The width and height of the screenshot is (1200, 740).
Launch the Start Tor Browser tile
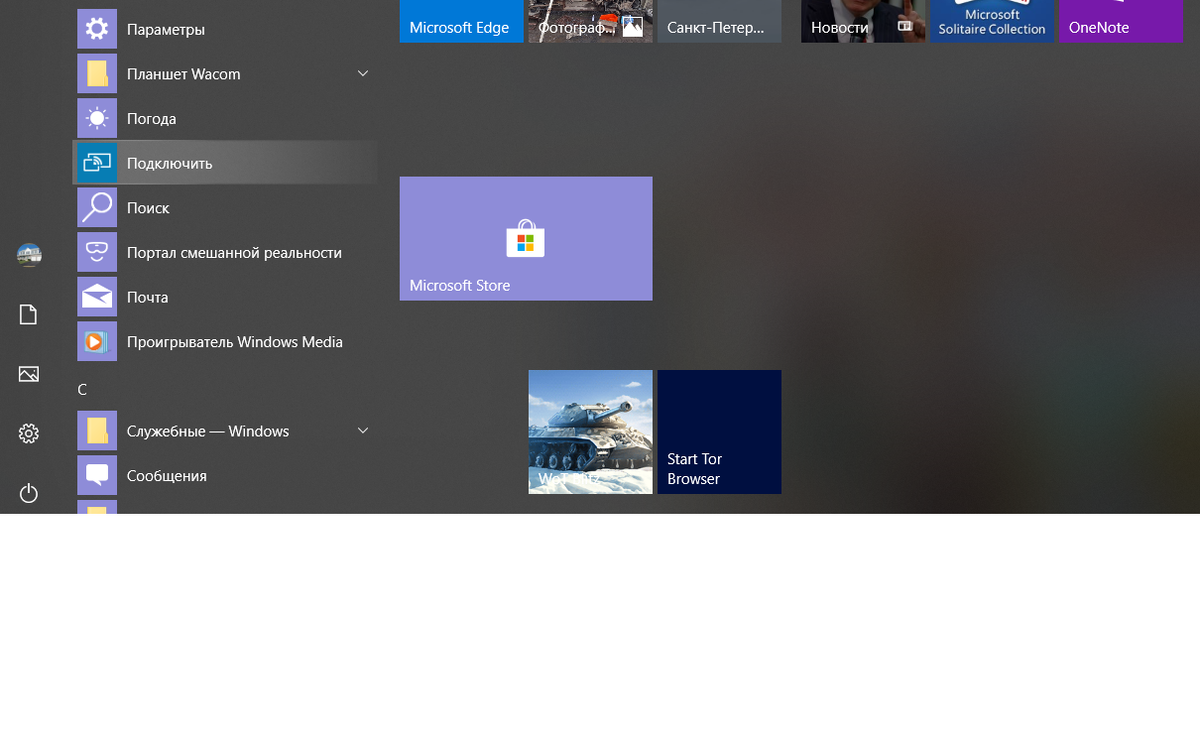point(719,432)
